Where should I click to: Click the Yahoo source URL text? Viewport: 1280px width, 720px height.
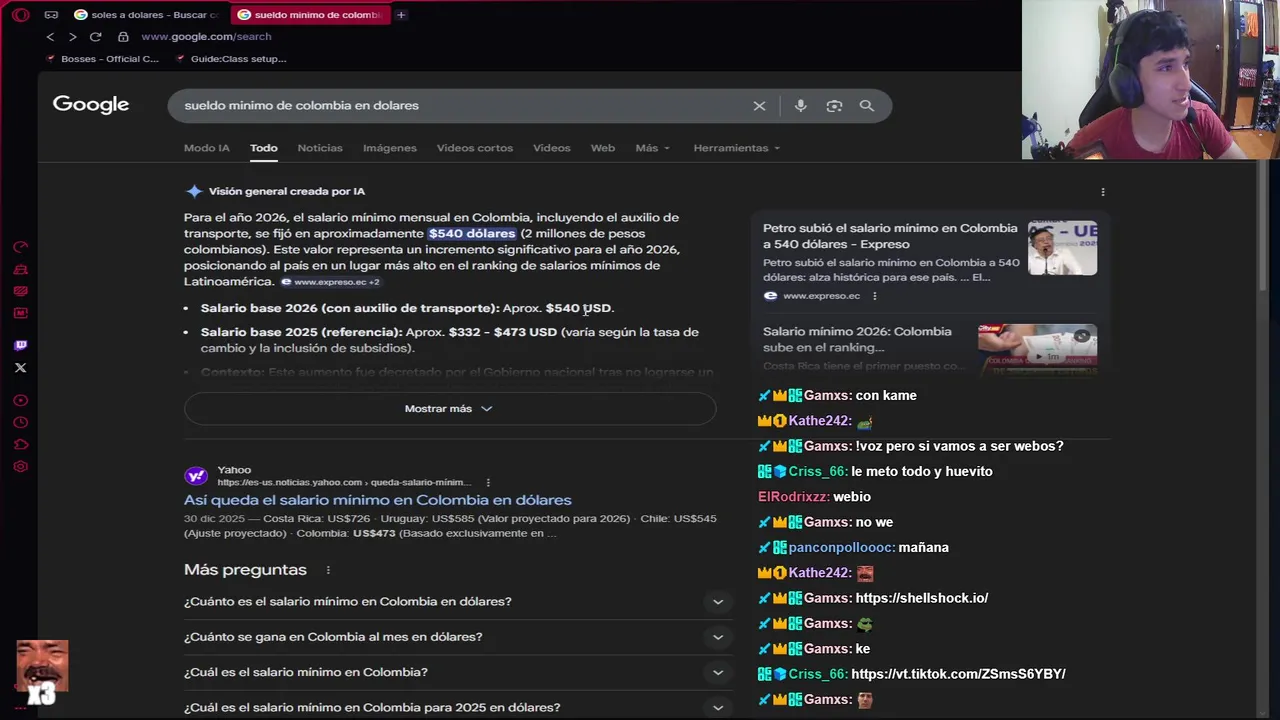(344, 482)
